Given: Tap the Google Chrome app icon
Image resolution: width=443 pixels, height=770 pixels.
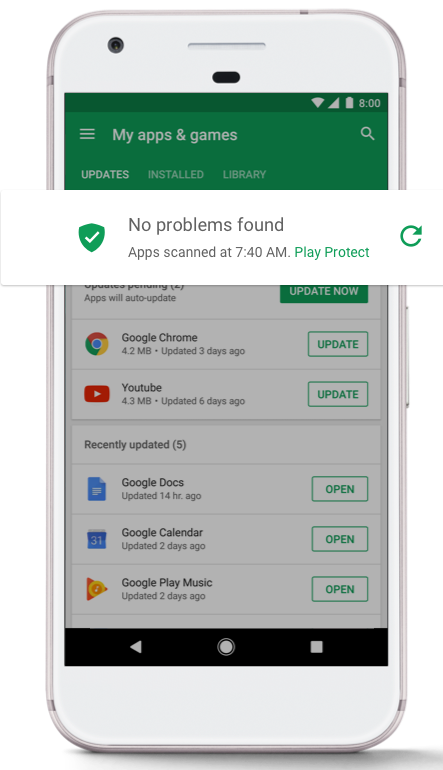Looking at the screenshot, I should 97,344.
